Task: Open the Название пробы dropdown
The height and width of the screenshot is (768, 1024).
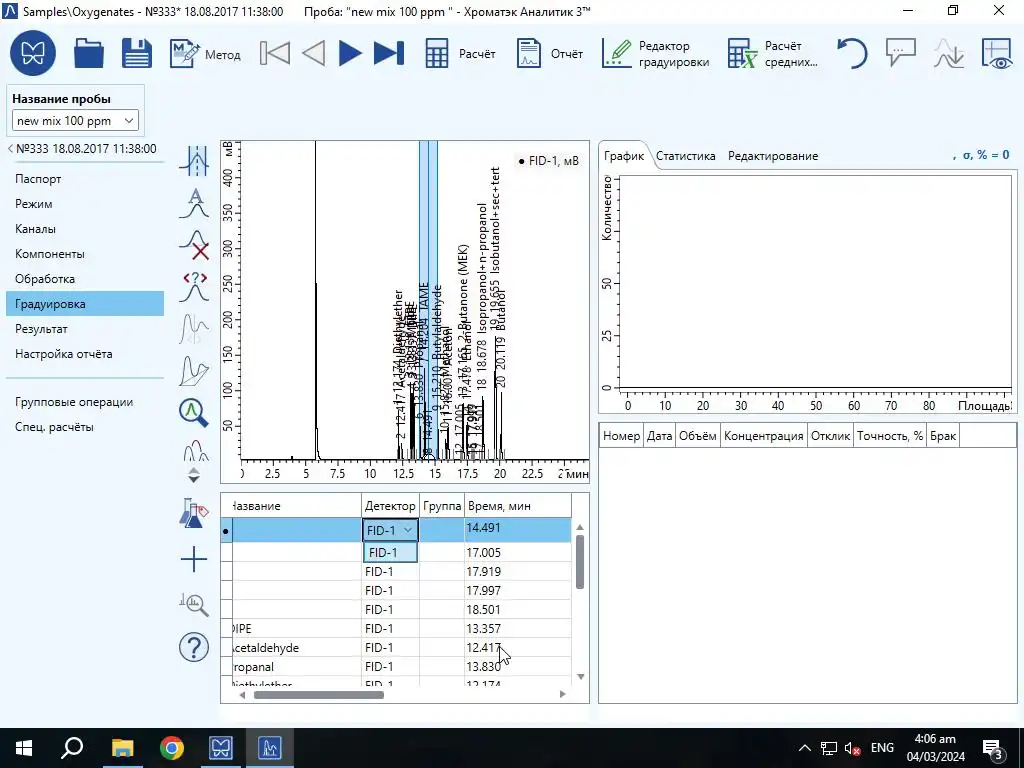Action: (x=75, y=121)
